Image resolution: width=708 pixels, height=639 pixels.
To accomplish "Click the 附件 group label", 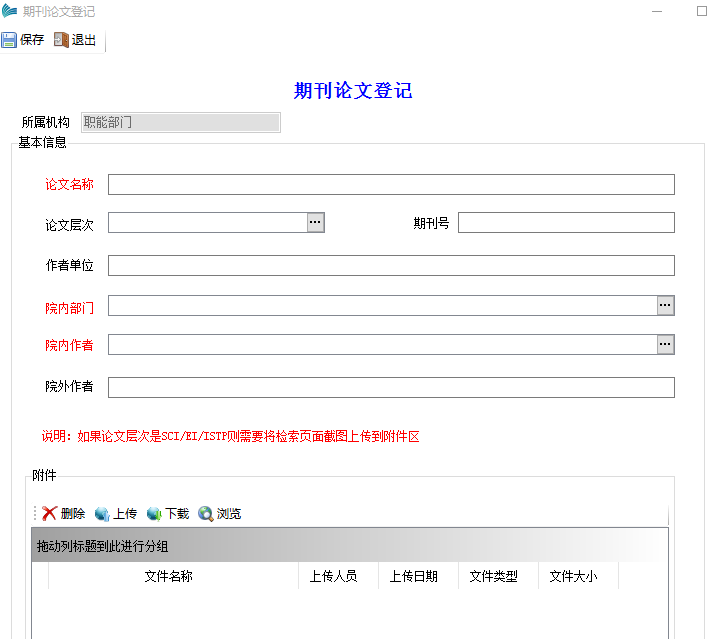I will coord(44,475).
